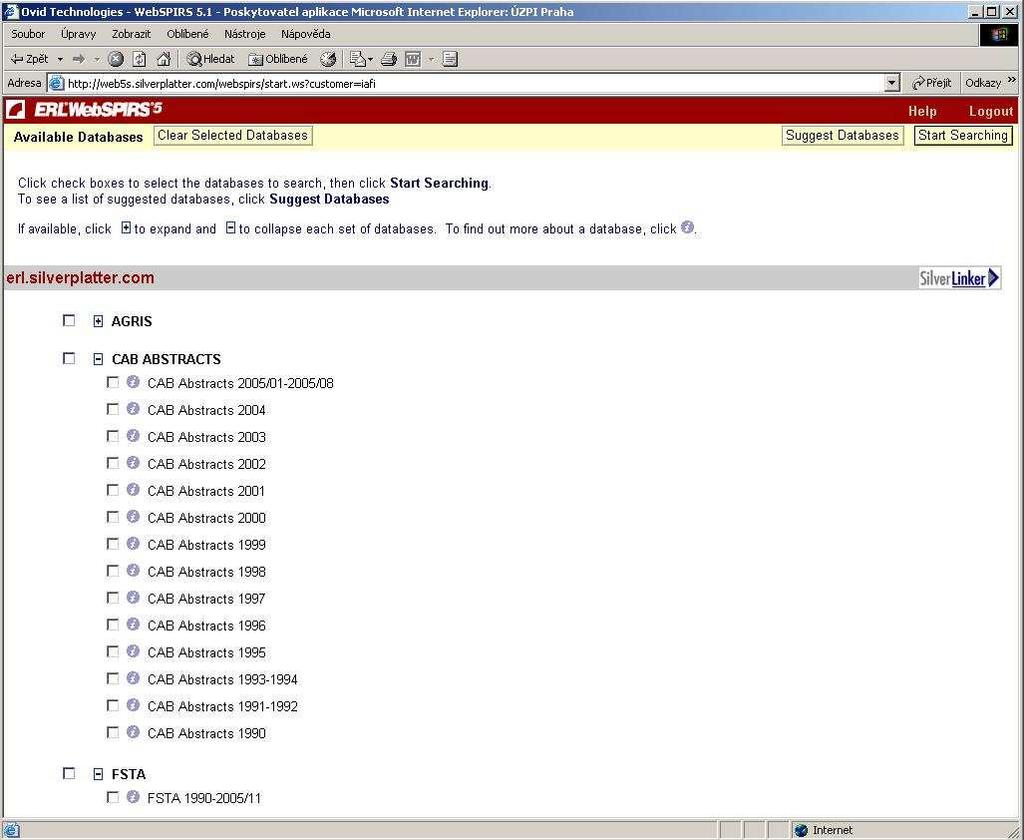Click the Start Searching button

tap(963, 136)
